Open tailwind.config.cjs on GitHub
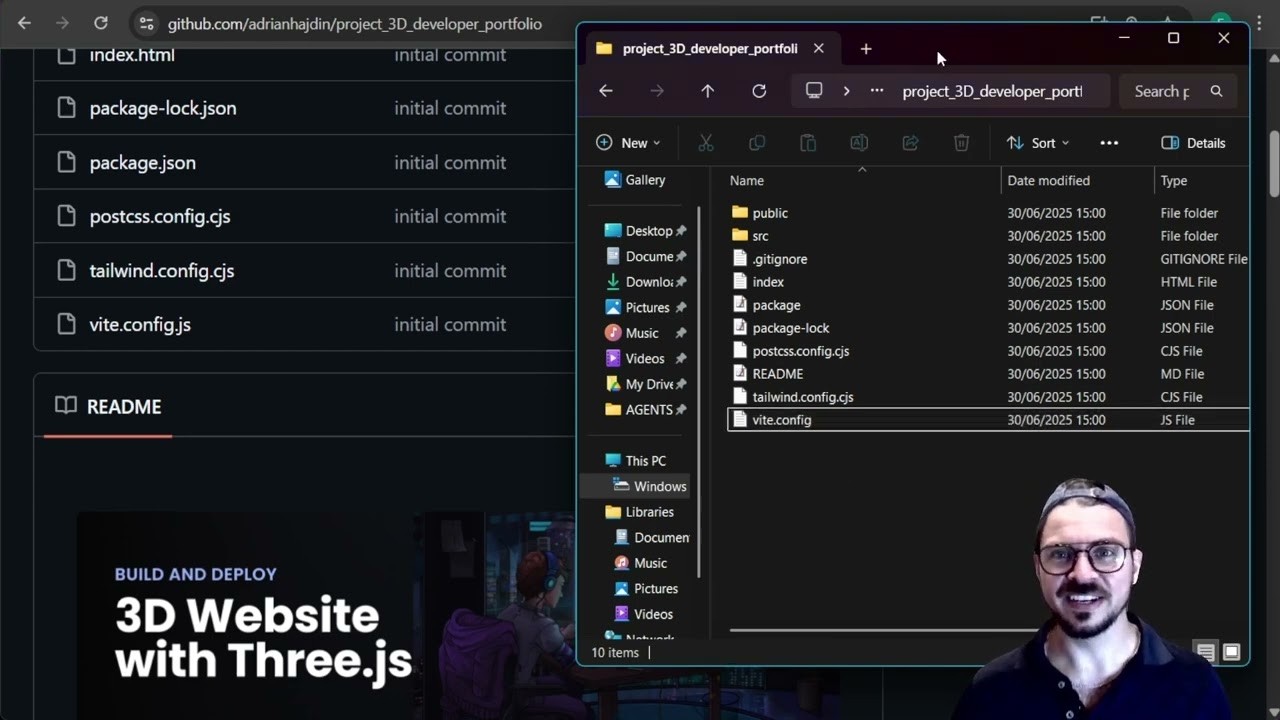This screenshot has height=720, width=1280. pyautogui.click(x=162, y=270)
